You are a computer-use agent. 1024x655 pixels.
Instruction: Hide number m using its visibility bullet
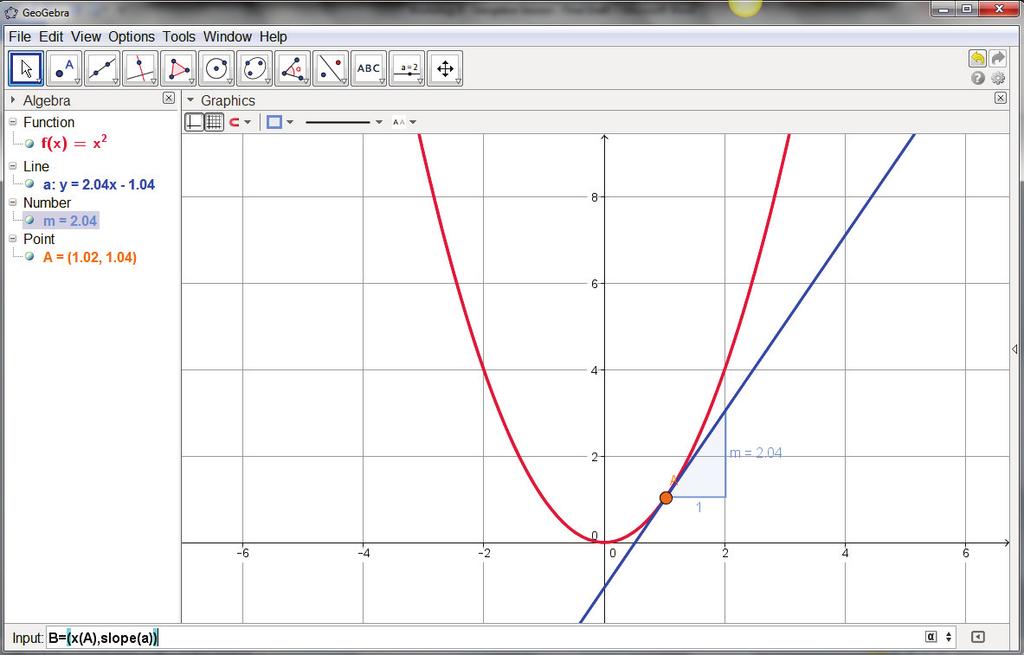(x=29, y=221)
